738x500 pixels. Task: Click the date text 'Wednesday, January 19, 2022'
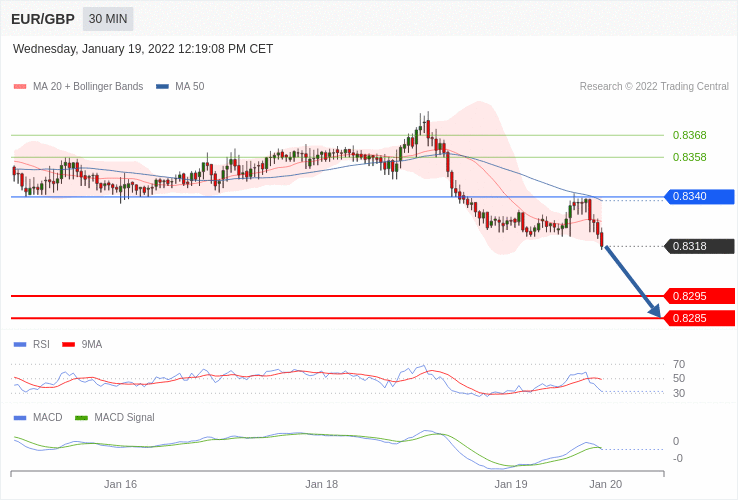(x=94, y=49)
